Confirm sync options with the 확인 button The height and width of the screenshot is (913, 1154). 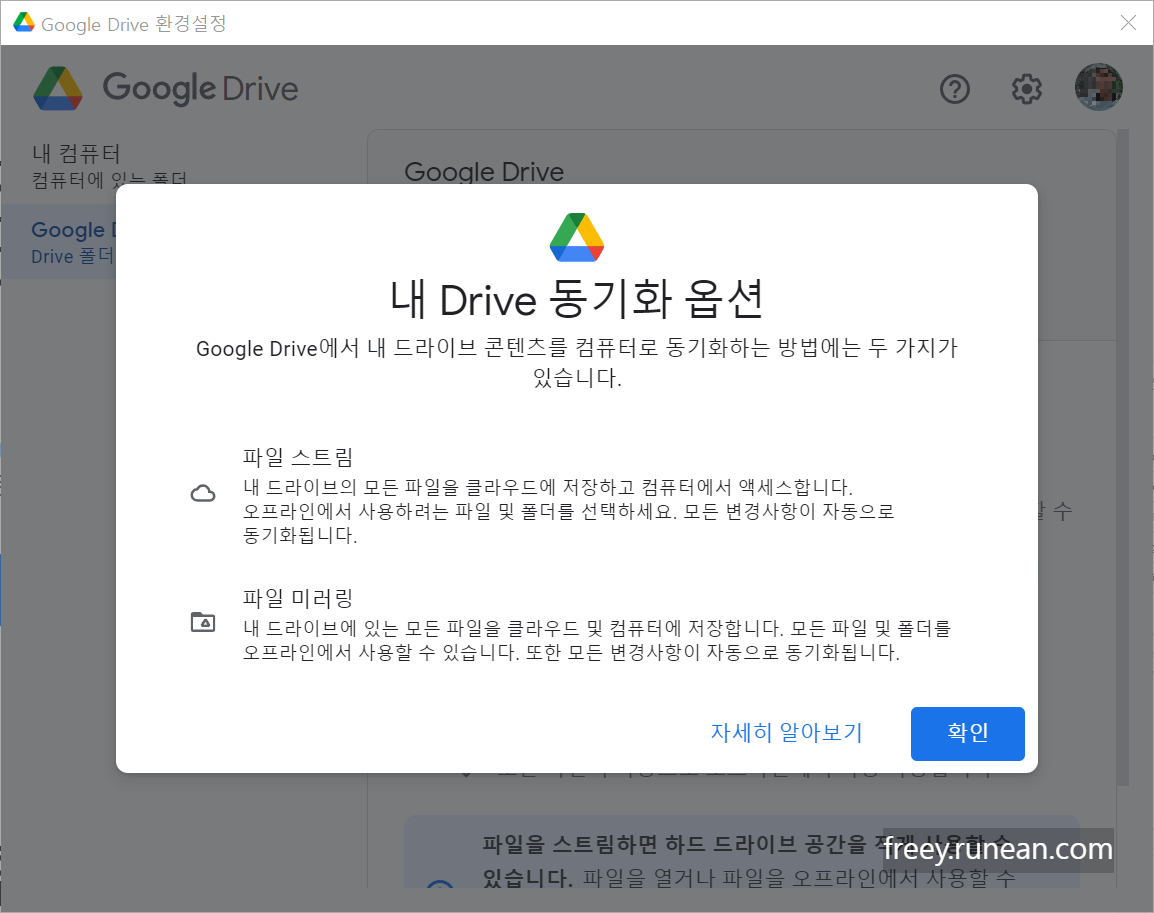click(x=967, y=733)
